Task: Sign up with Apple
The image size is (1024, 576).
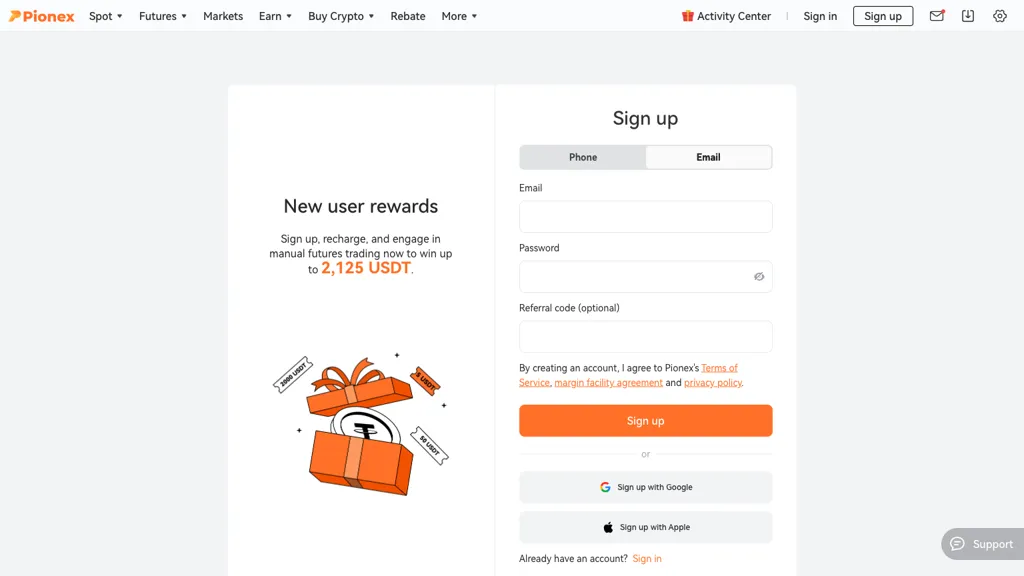Action: pos(646,527)
